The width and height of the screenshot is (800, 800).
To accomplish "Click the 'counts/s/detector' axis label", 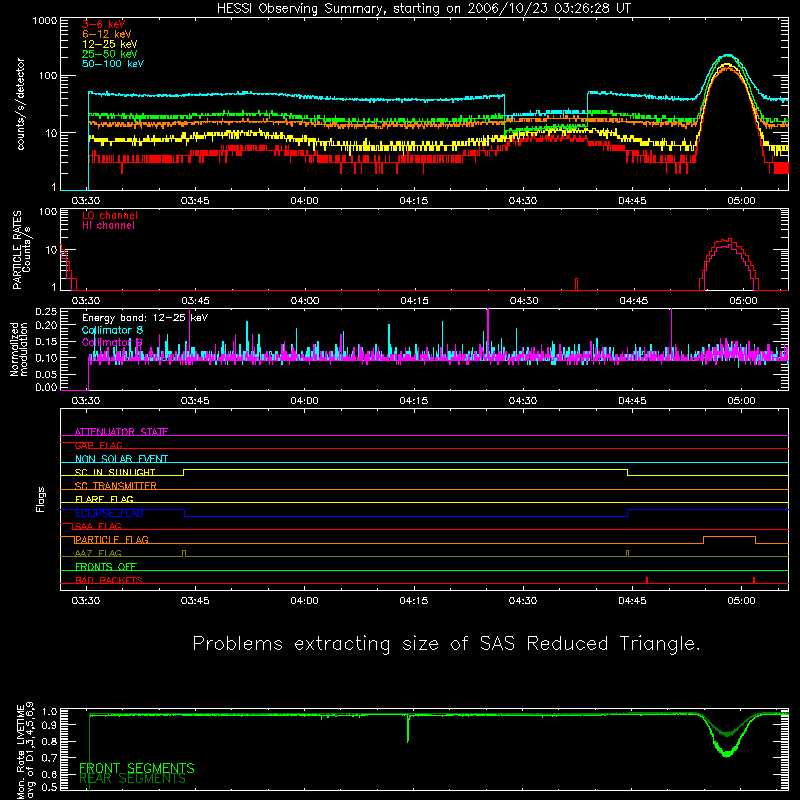I will coord(21,104).
